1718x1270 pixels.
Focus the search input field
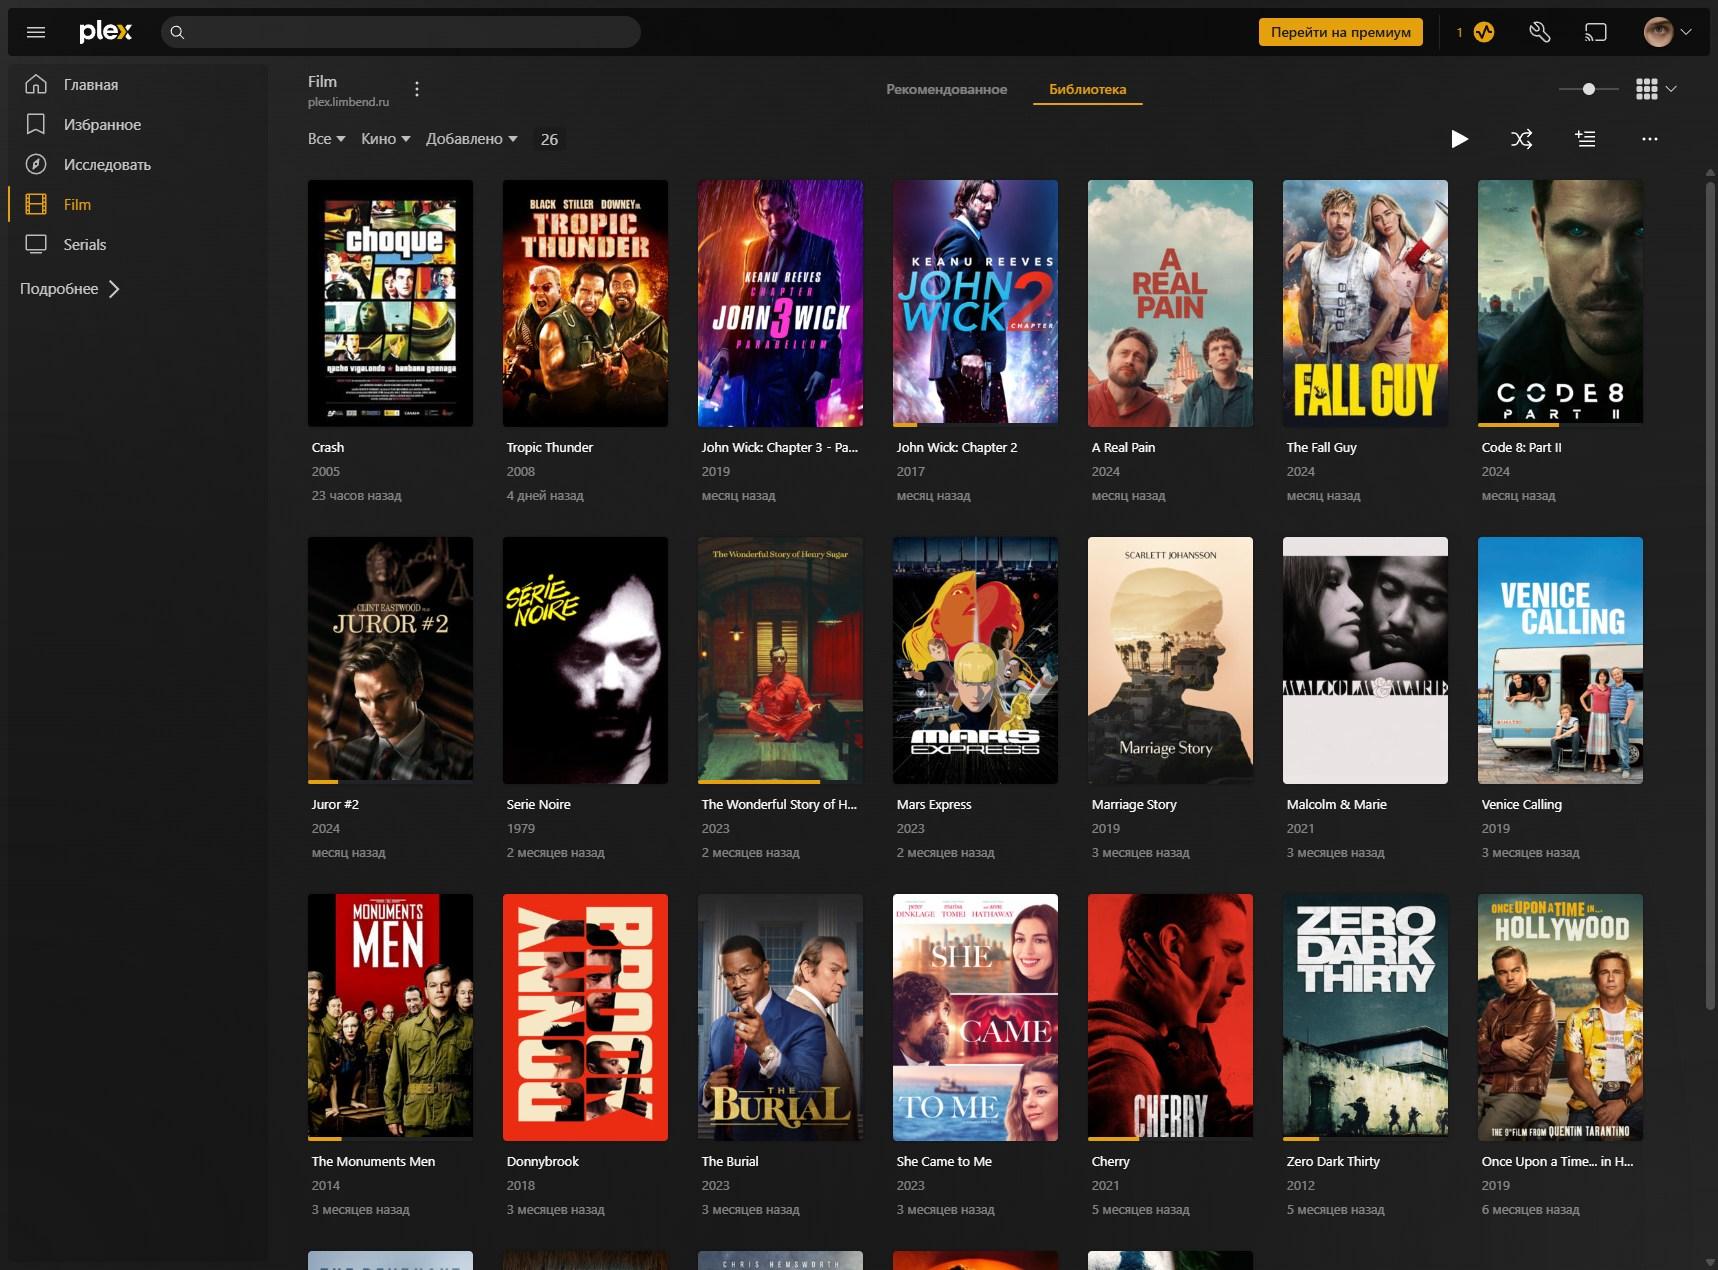[401, 32]
